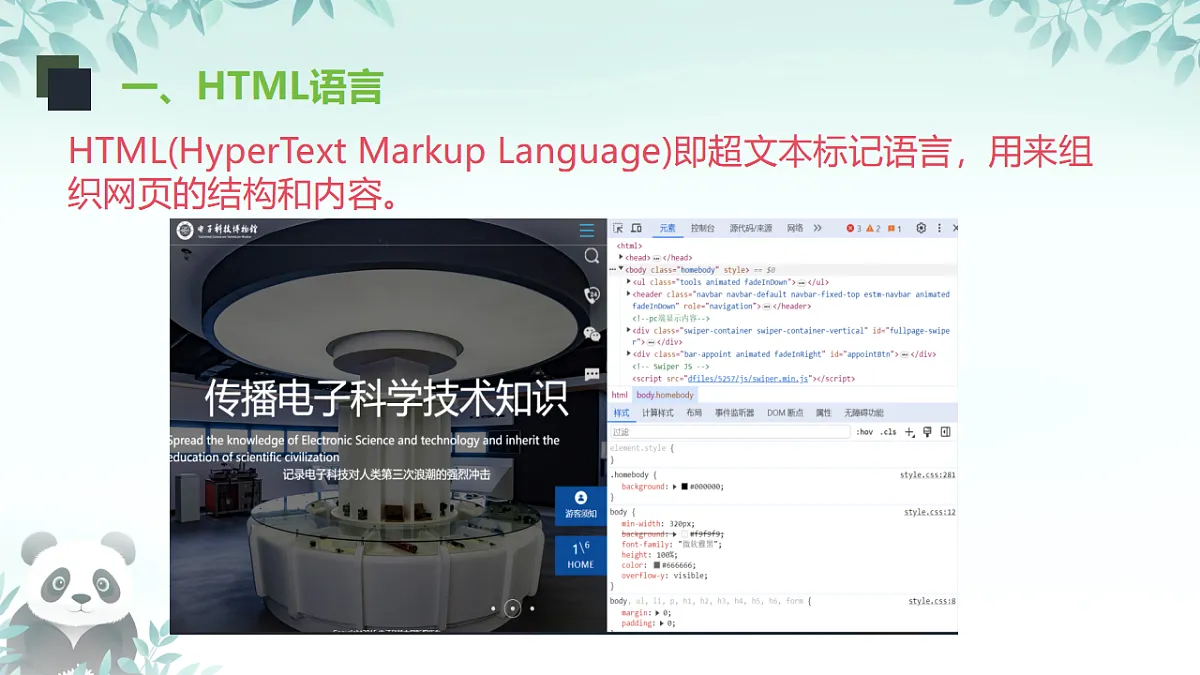Open the style.css:281 source link
The width and height of the screenshot is (1200, 675).
[x=928, y=475]
